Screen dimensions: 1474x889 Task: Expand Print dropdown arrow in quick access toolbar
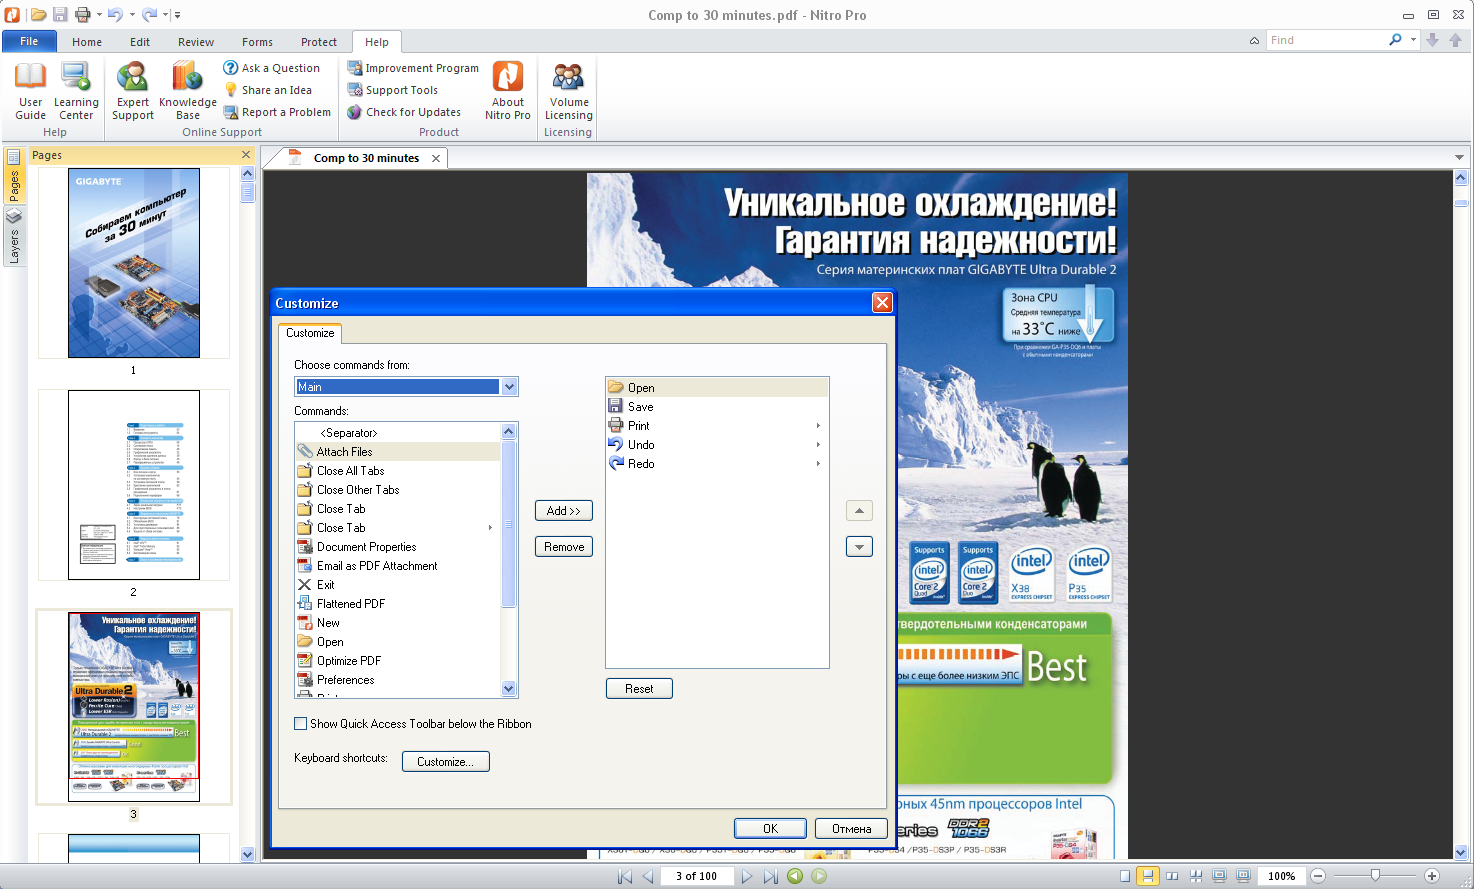point(99,14)
